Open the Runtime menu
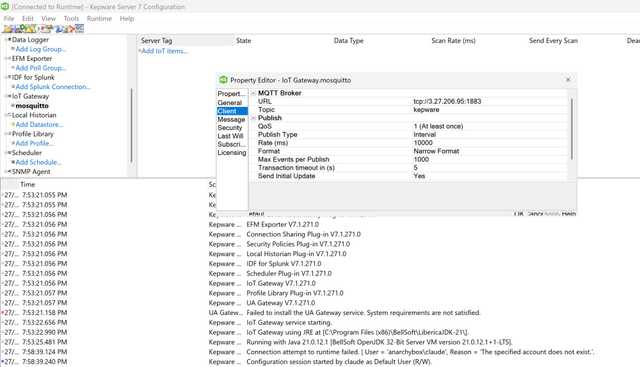This screenshot has height=367, width=640. (x=99, y=18)
